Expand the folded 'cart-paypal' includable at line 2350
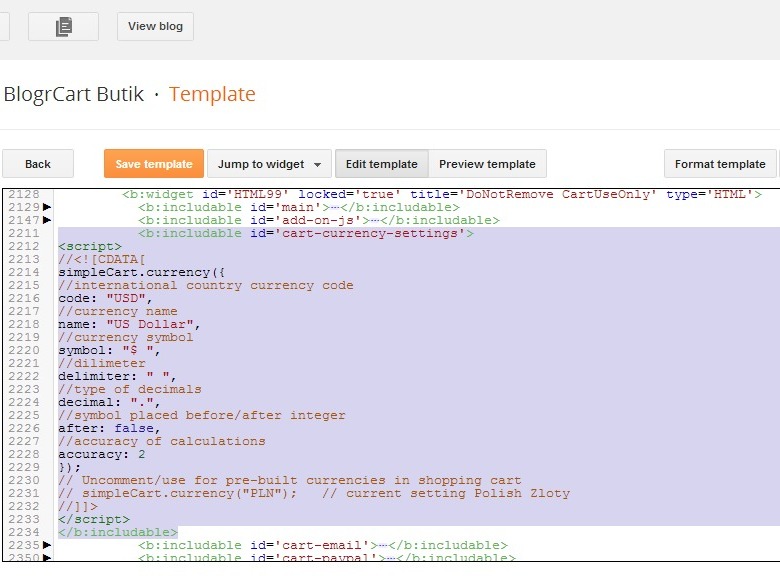 [x=47, y=558]
